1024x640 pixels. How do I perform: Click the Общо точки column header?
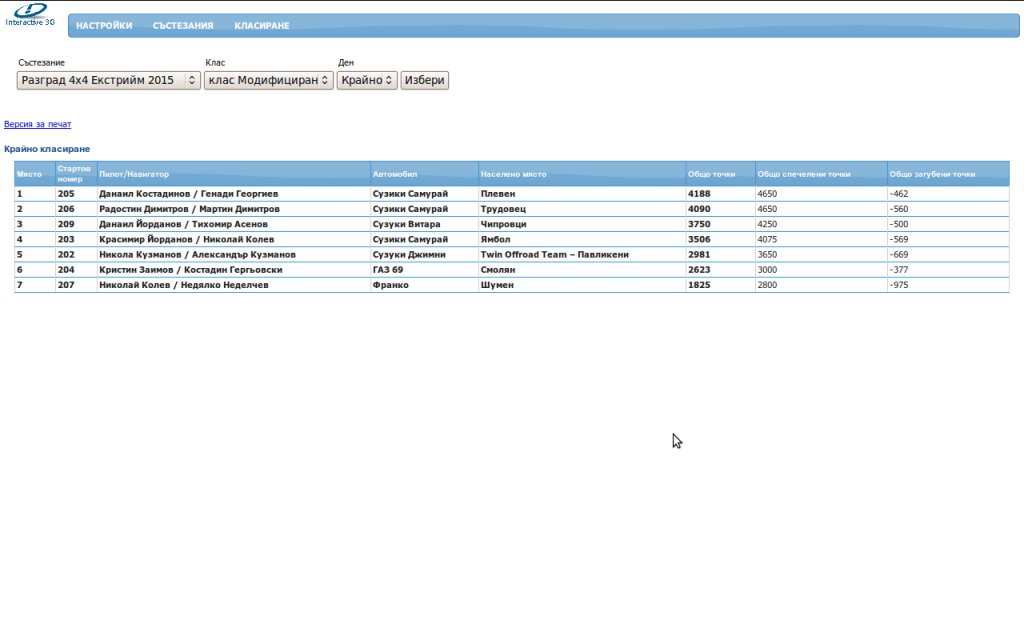click(x=712, y=174)
